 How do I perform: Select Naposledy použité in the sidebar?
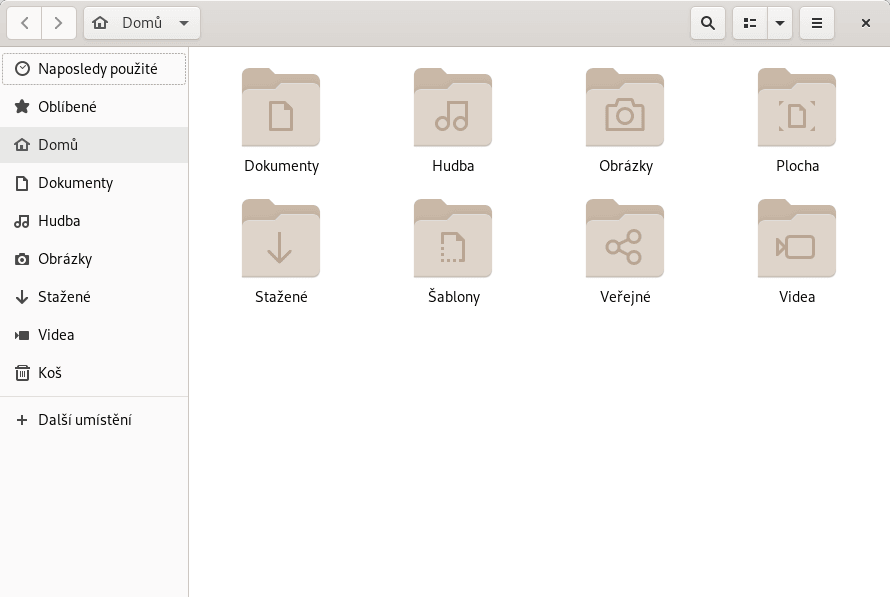(94, 69)
